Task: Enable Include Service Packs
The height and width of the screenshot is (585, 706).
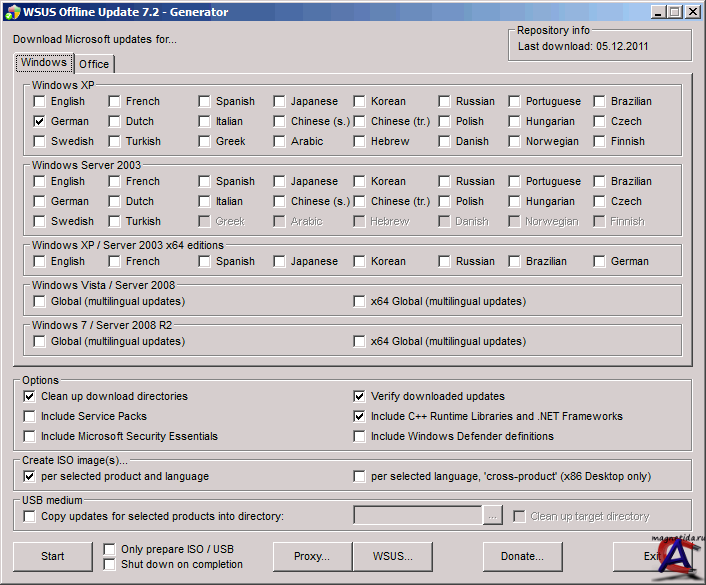Action: (30, 416)
